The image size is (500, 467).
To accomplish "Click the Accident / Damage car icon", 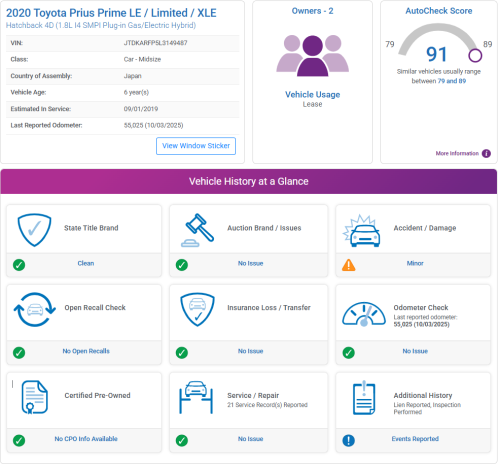I will coord(361,231).
